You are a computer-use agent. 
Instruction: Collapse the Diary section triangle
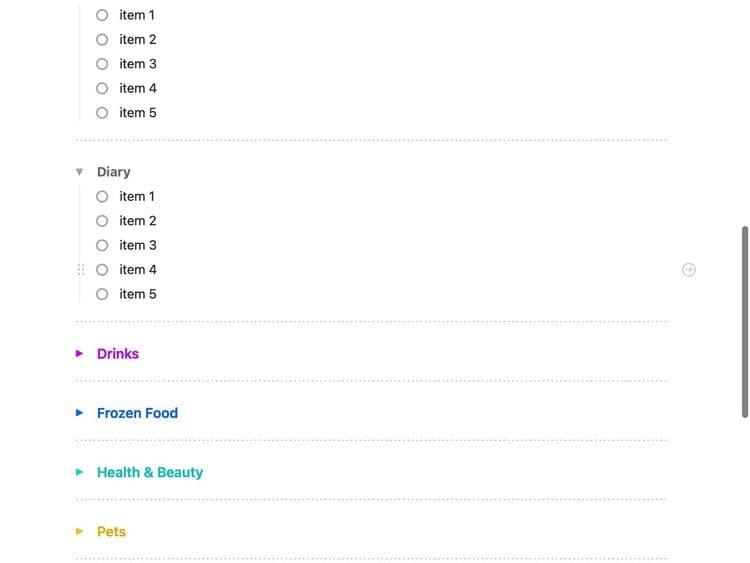[79, 172]
